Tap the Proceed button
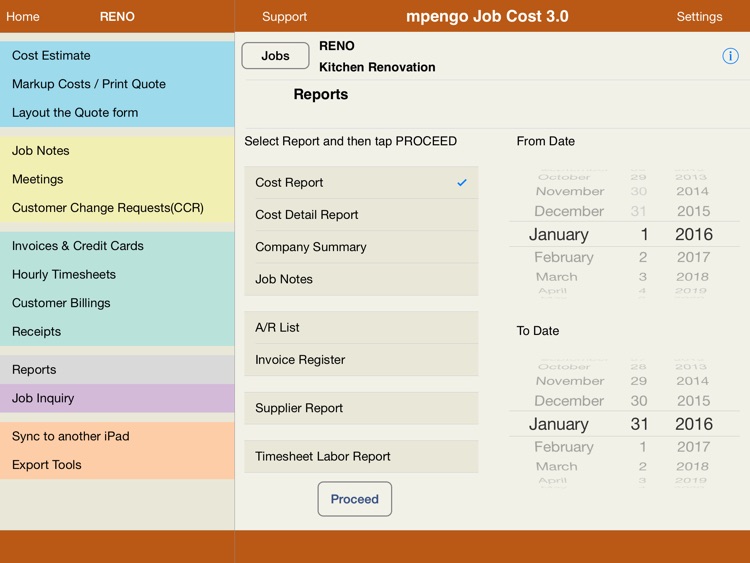This screenshot has height=563, width=750. 354,499
